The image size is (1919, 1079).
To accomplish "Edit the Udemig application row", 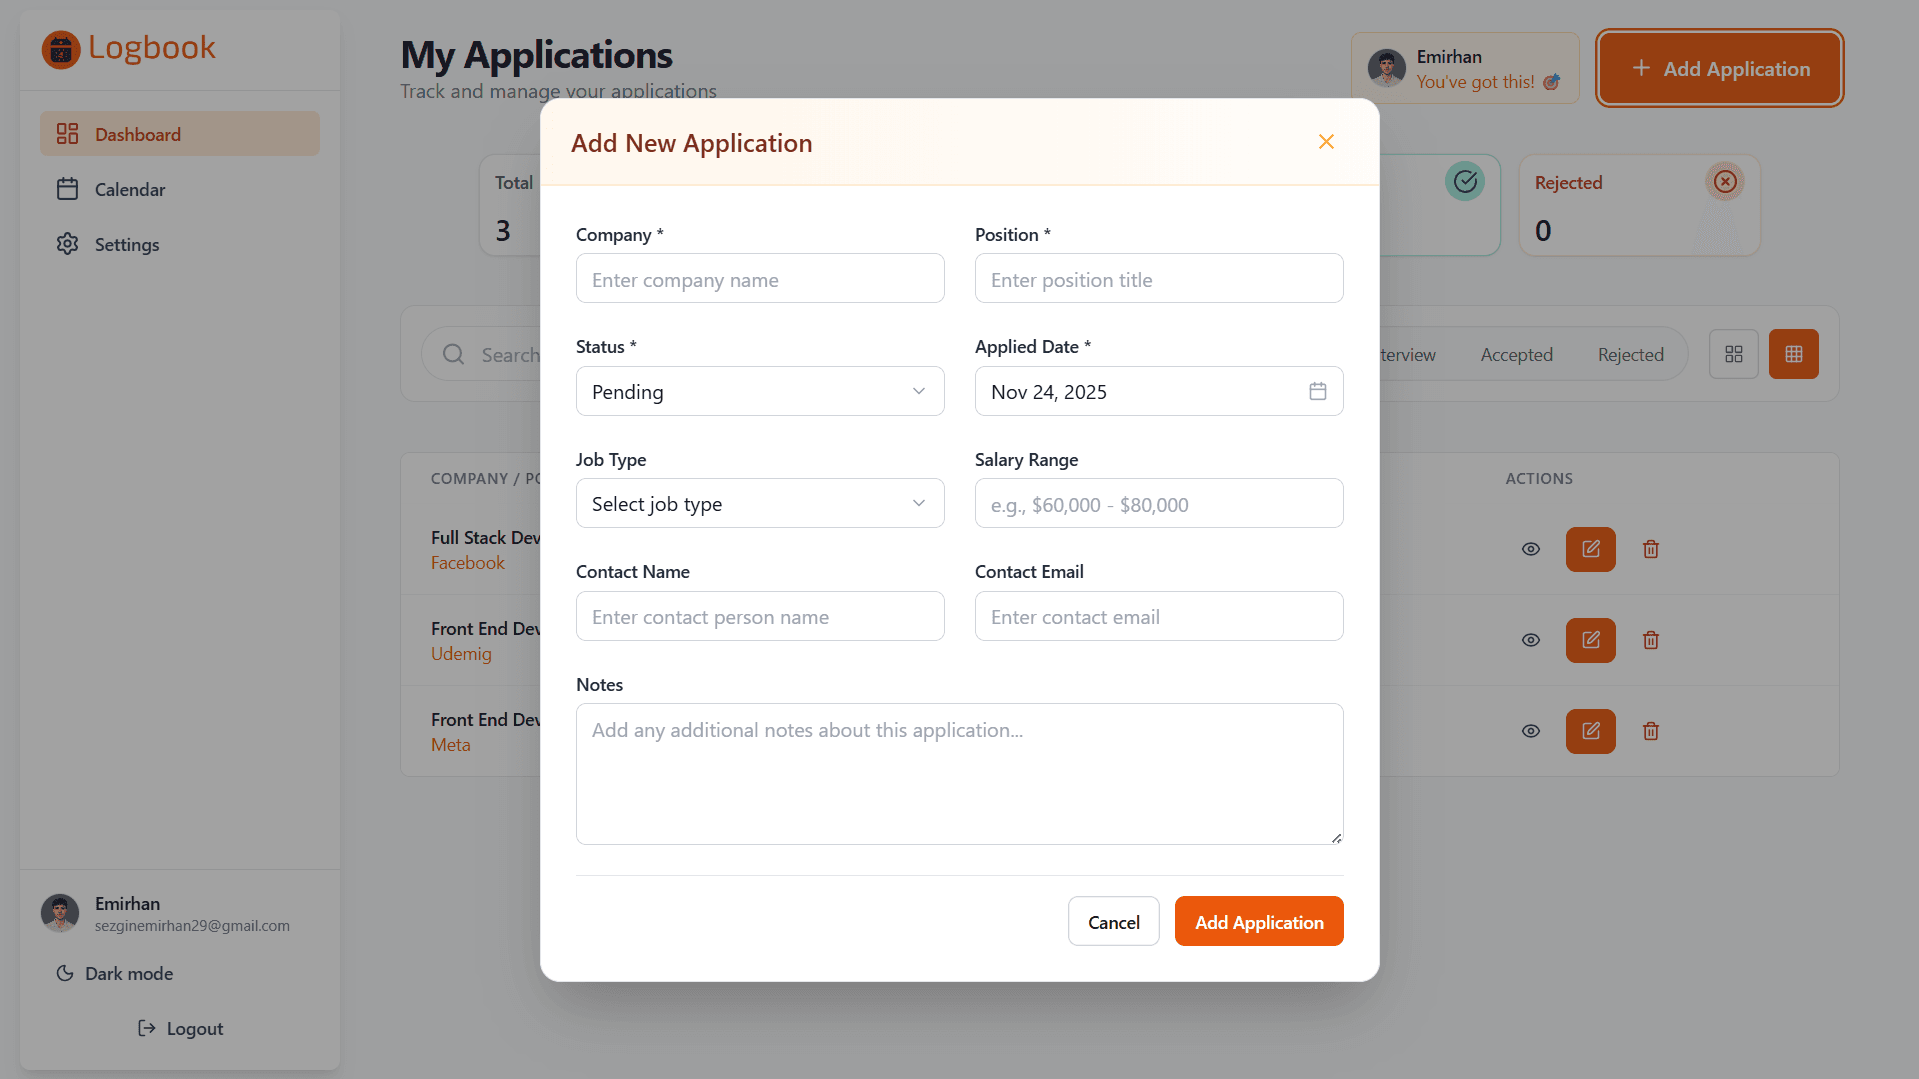I will click(1591, 640).
